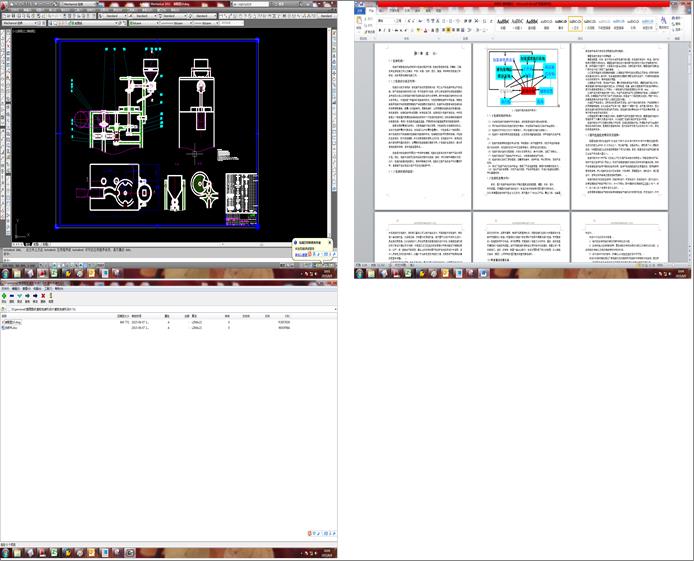Open the AutoCAD red application menu button
This screenshot has width=694, height=561.
pyautogui.click(x=4, y=6)
